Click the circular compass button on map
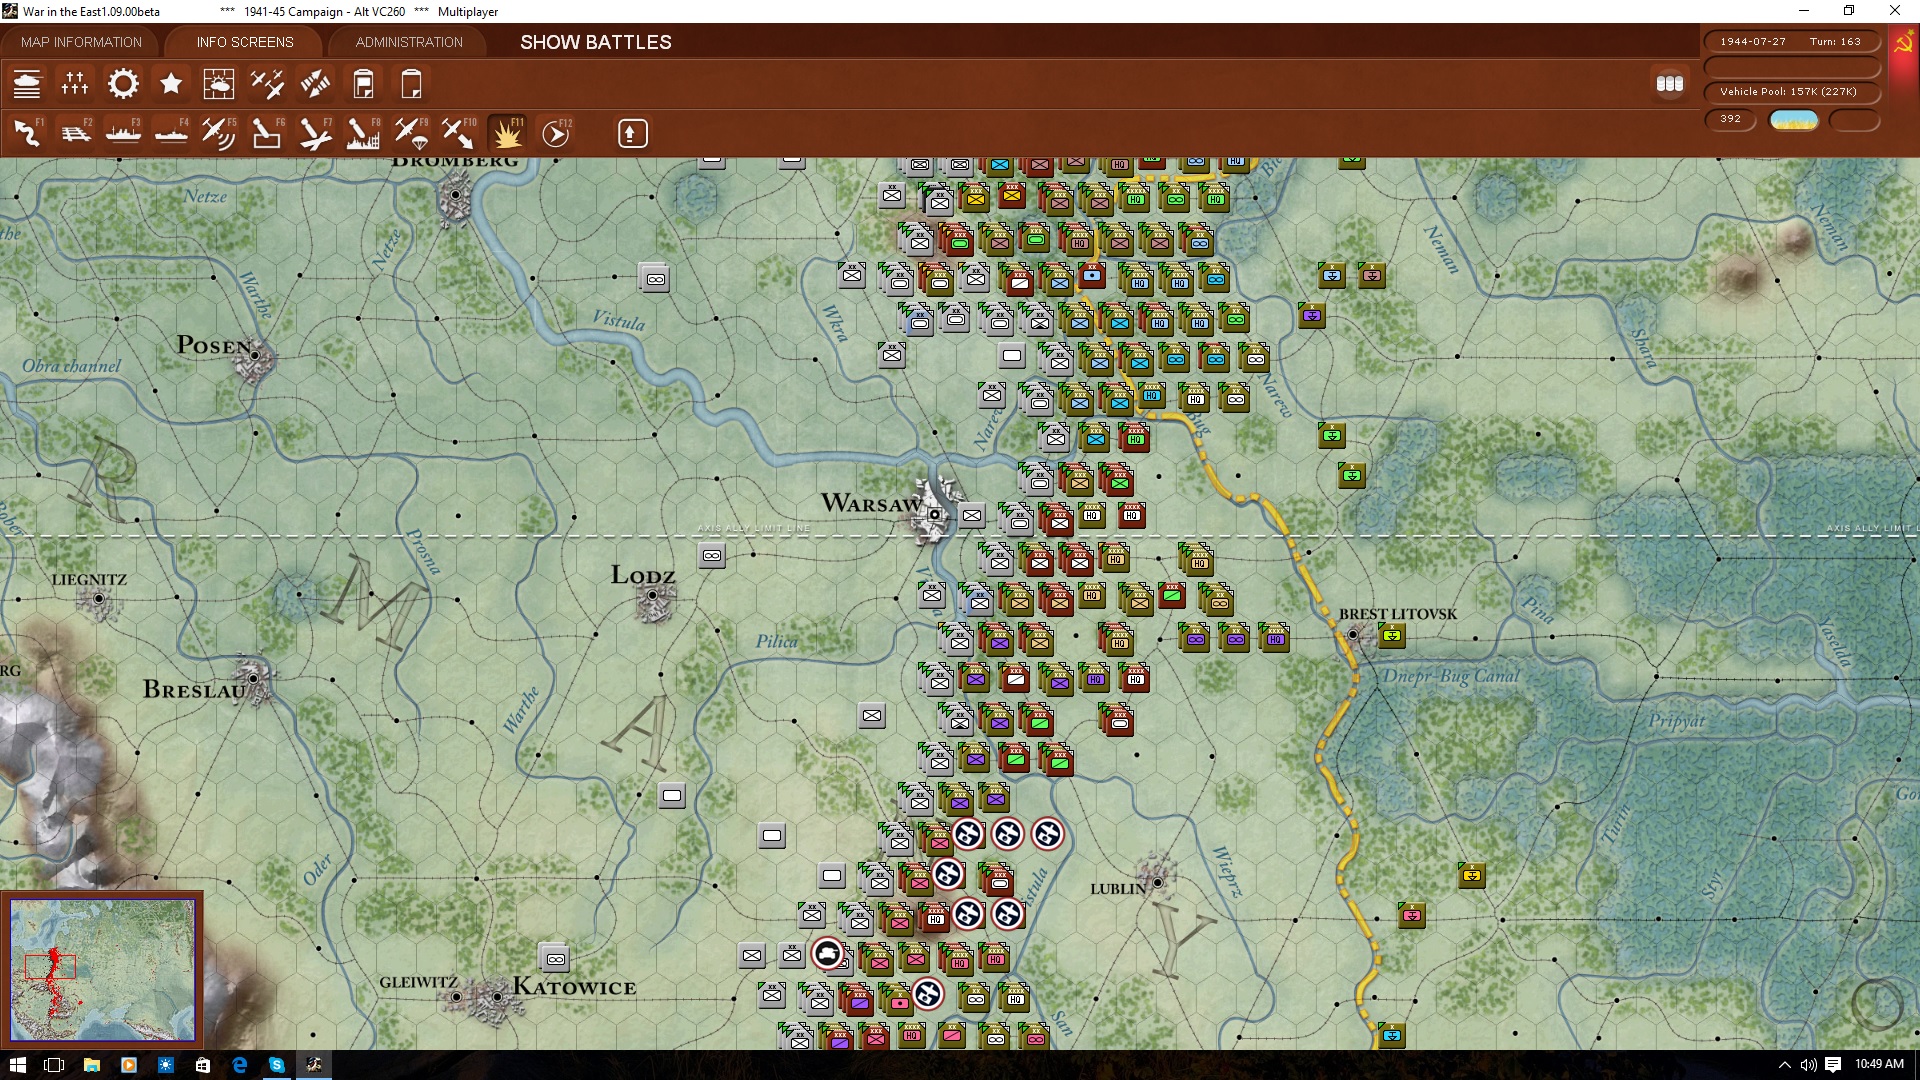Image resolution: width=1920 pixels, height=1080 pixels. 1877,1004
